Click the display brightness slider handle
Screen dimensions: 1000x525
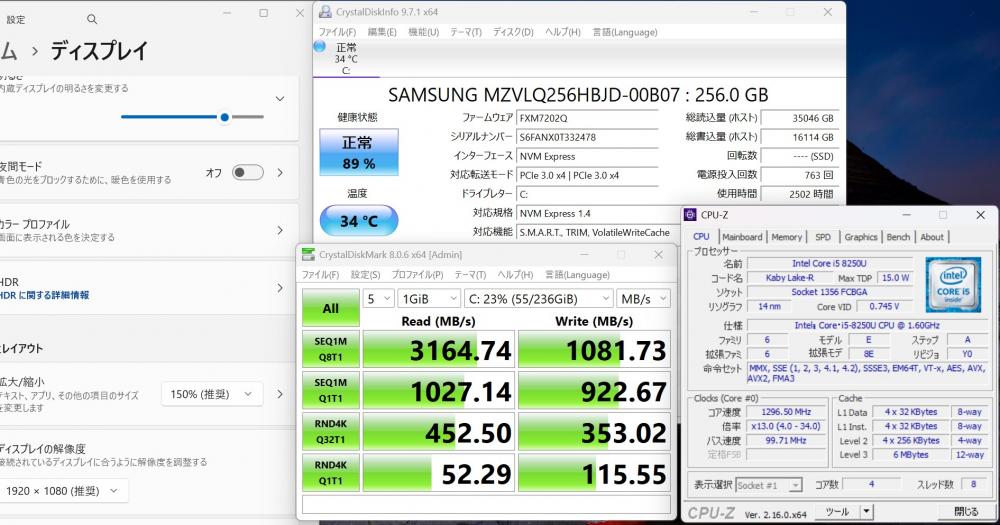(224, 117)
